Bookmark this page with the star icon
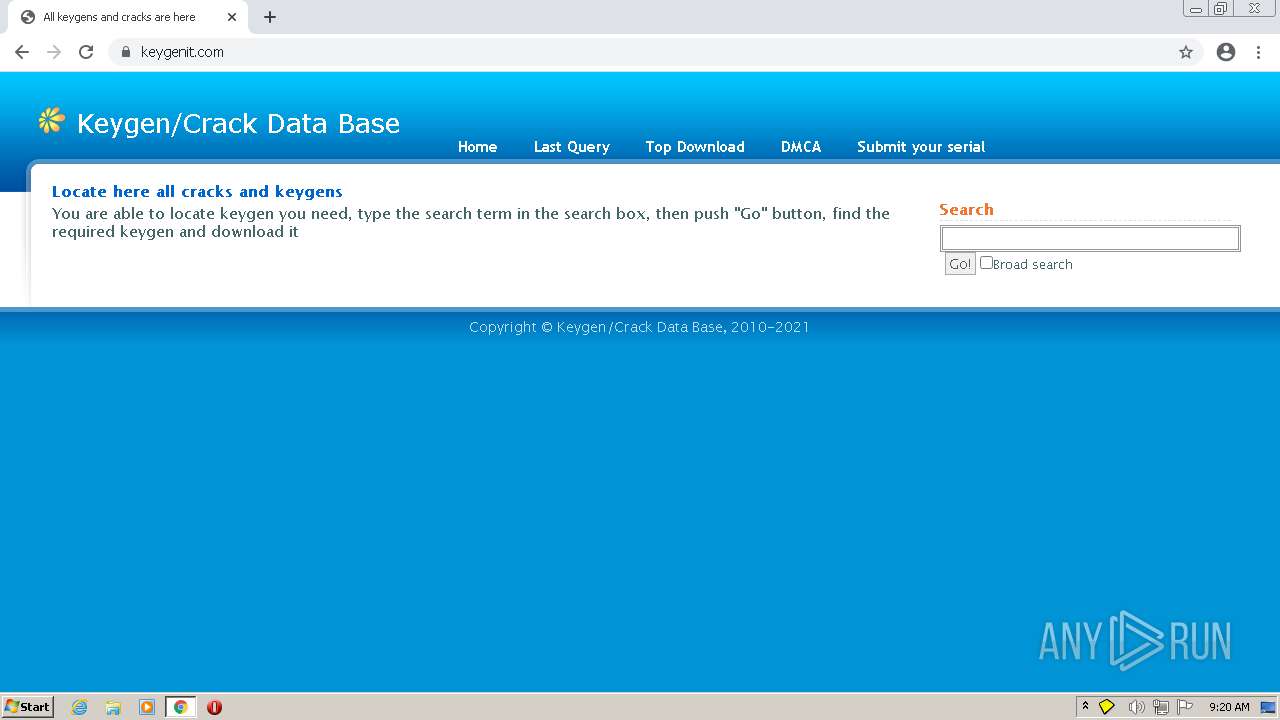This screenshot has width=1280, height=720. tap(1186, 52)
